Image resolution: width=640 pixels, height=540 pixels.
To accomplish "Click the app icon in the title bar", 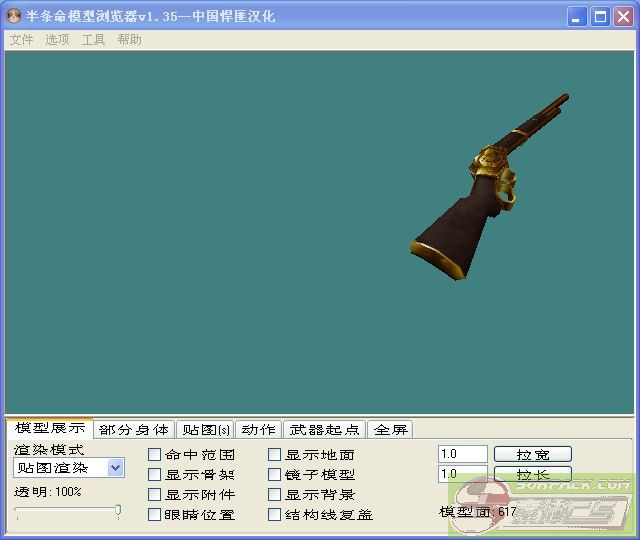I will pos(15,16).
